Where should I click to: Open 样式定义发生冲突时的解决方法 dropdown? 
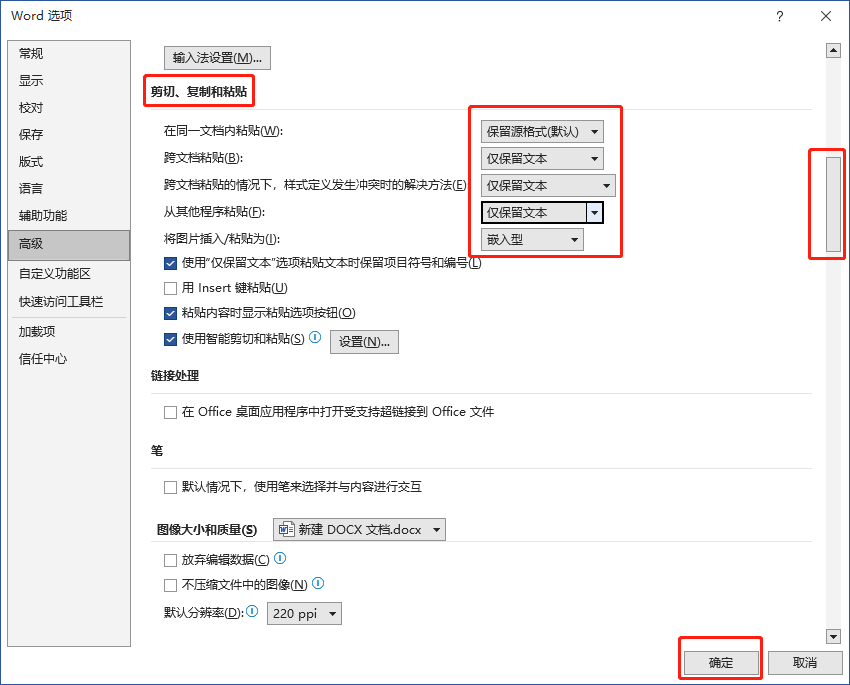click(x=548, y=186)
